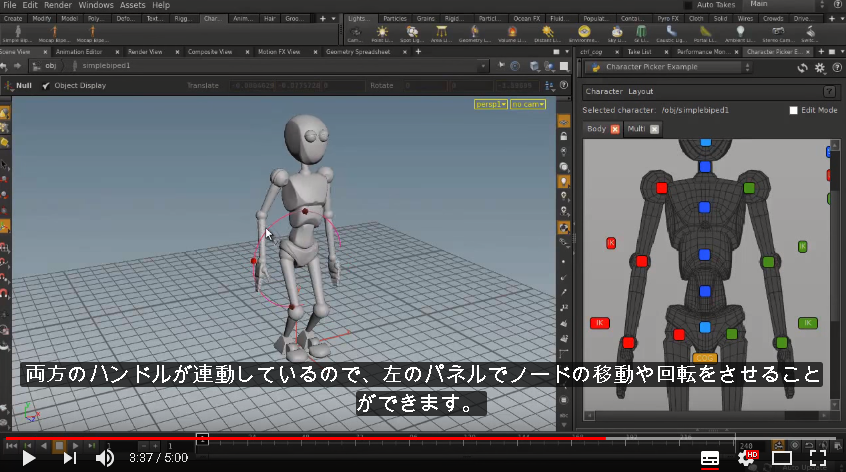Click the blue chest control swatch
This screenshot has height=472, width=846.
(x=705, y=207)
